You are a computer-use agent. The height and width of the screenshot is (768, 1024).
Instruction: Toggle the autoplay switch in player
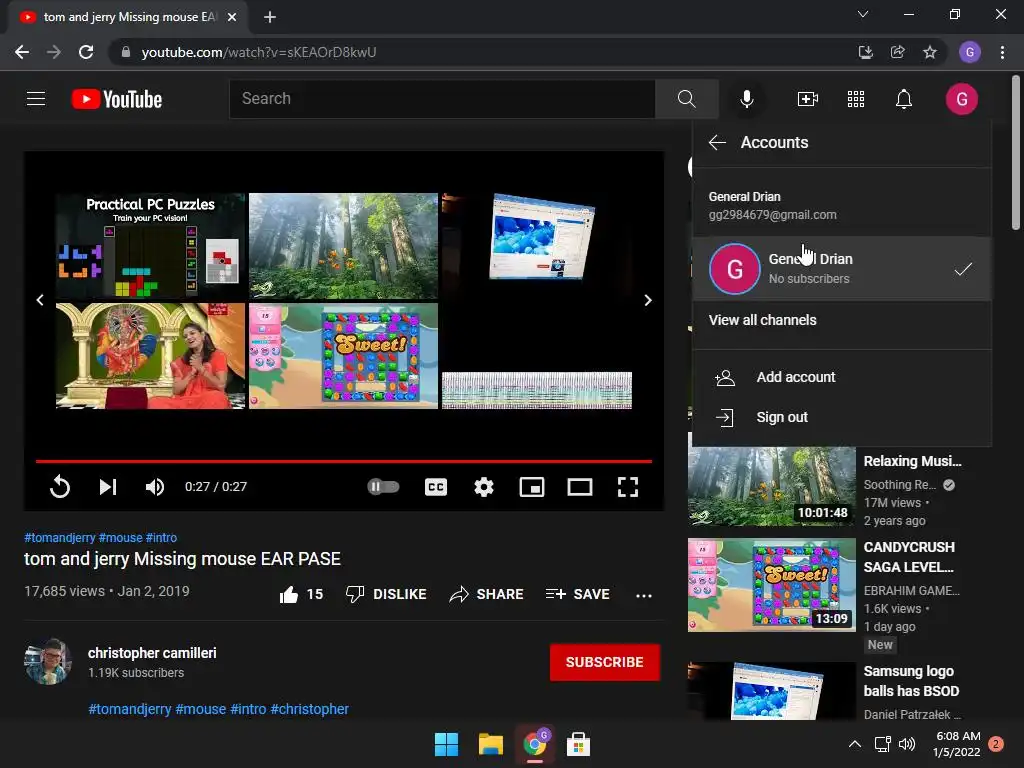pos(383,487)
